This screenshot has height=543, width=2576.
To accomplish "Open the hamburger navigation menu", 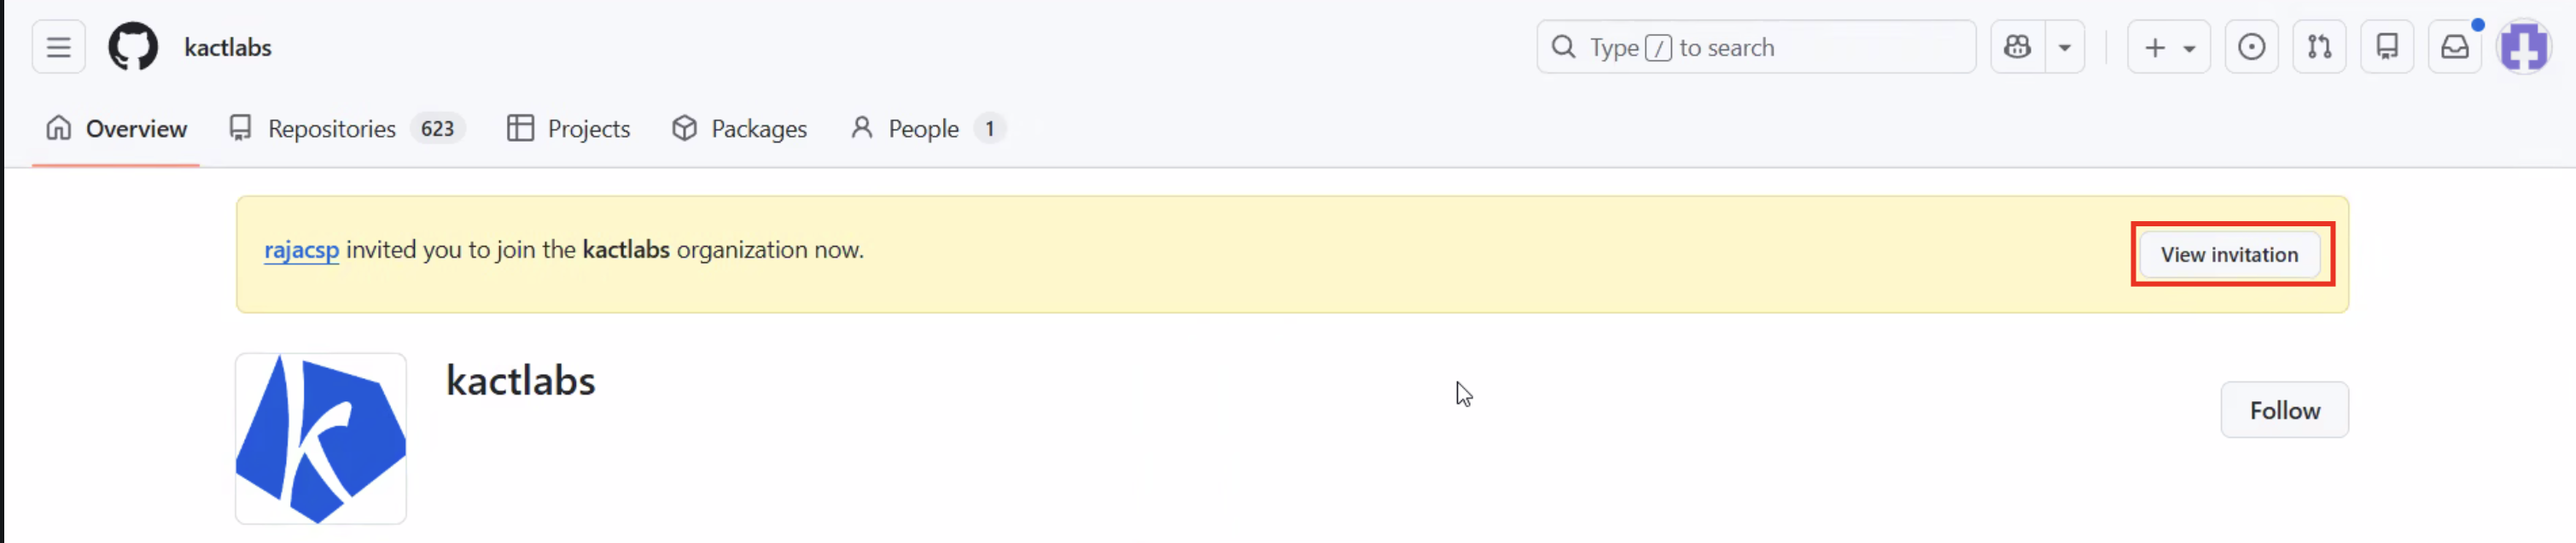I will (58, 47).
